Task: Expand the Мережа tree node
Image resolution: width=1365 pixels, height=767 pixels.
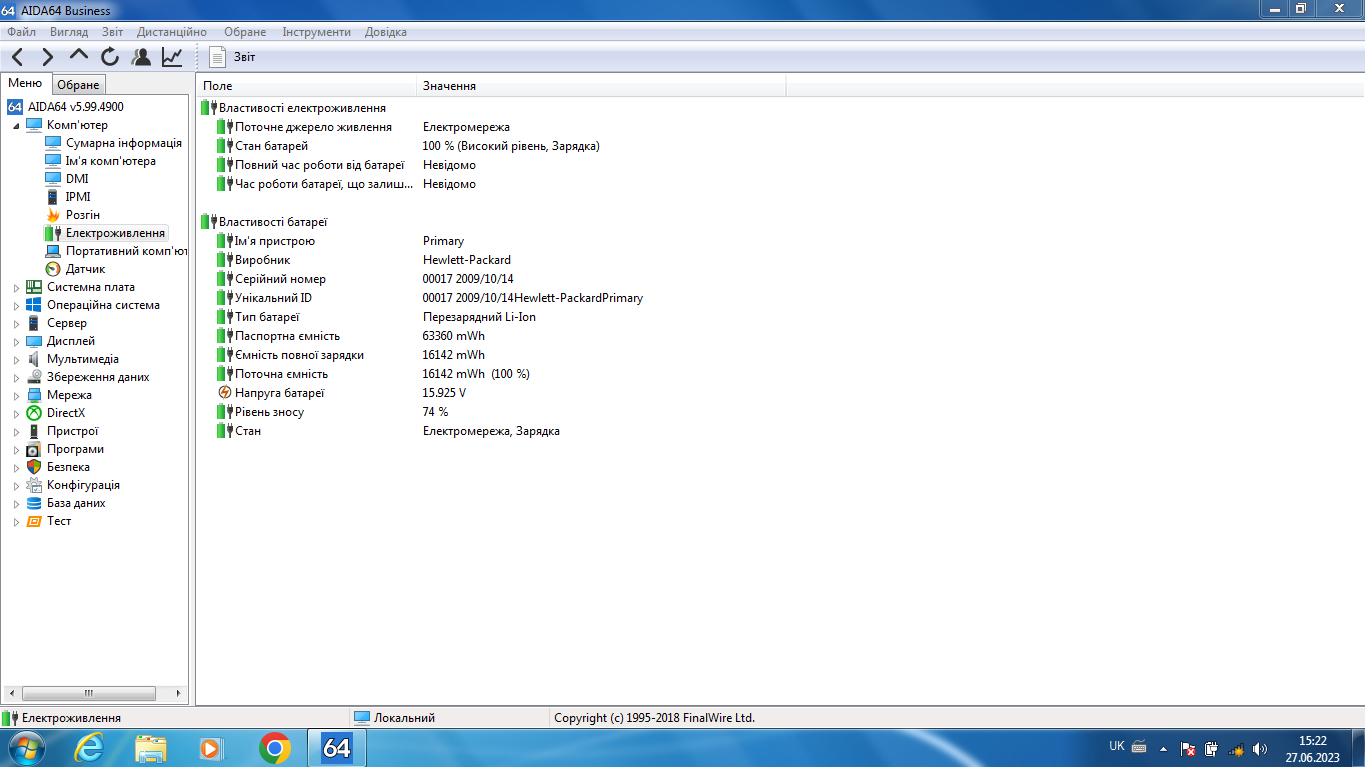Action: (16, 395)
